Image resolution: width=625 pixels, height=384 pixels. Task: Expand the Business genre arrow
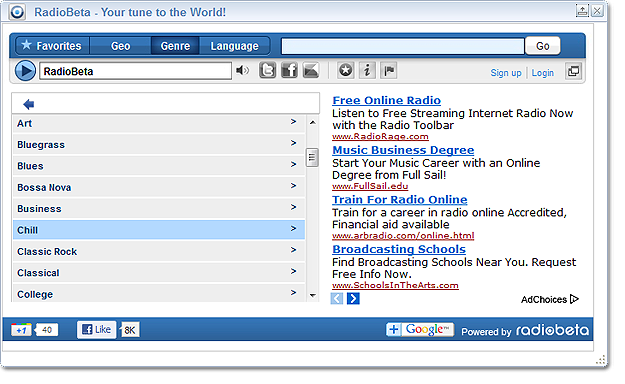point(293,207)
